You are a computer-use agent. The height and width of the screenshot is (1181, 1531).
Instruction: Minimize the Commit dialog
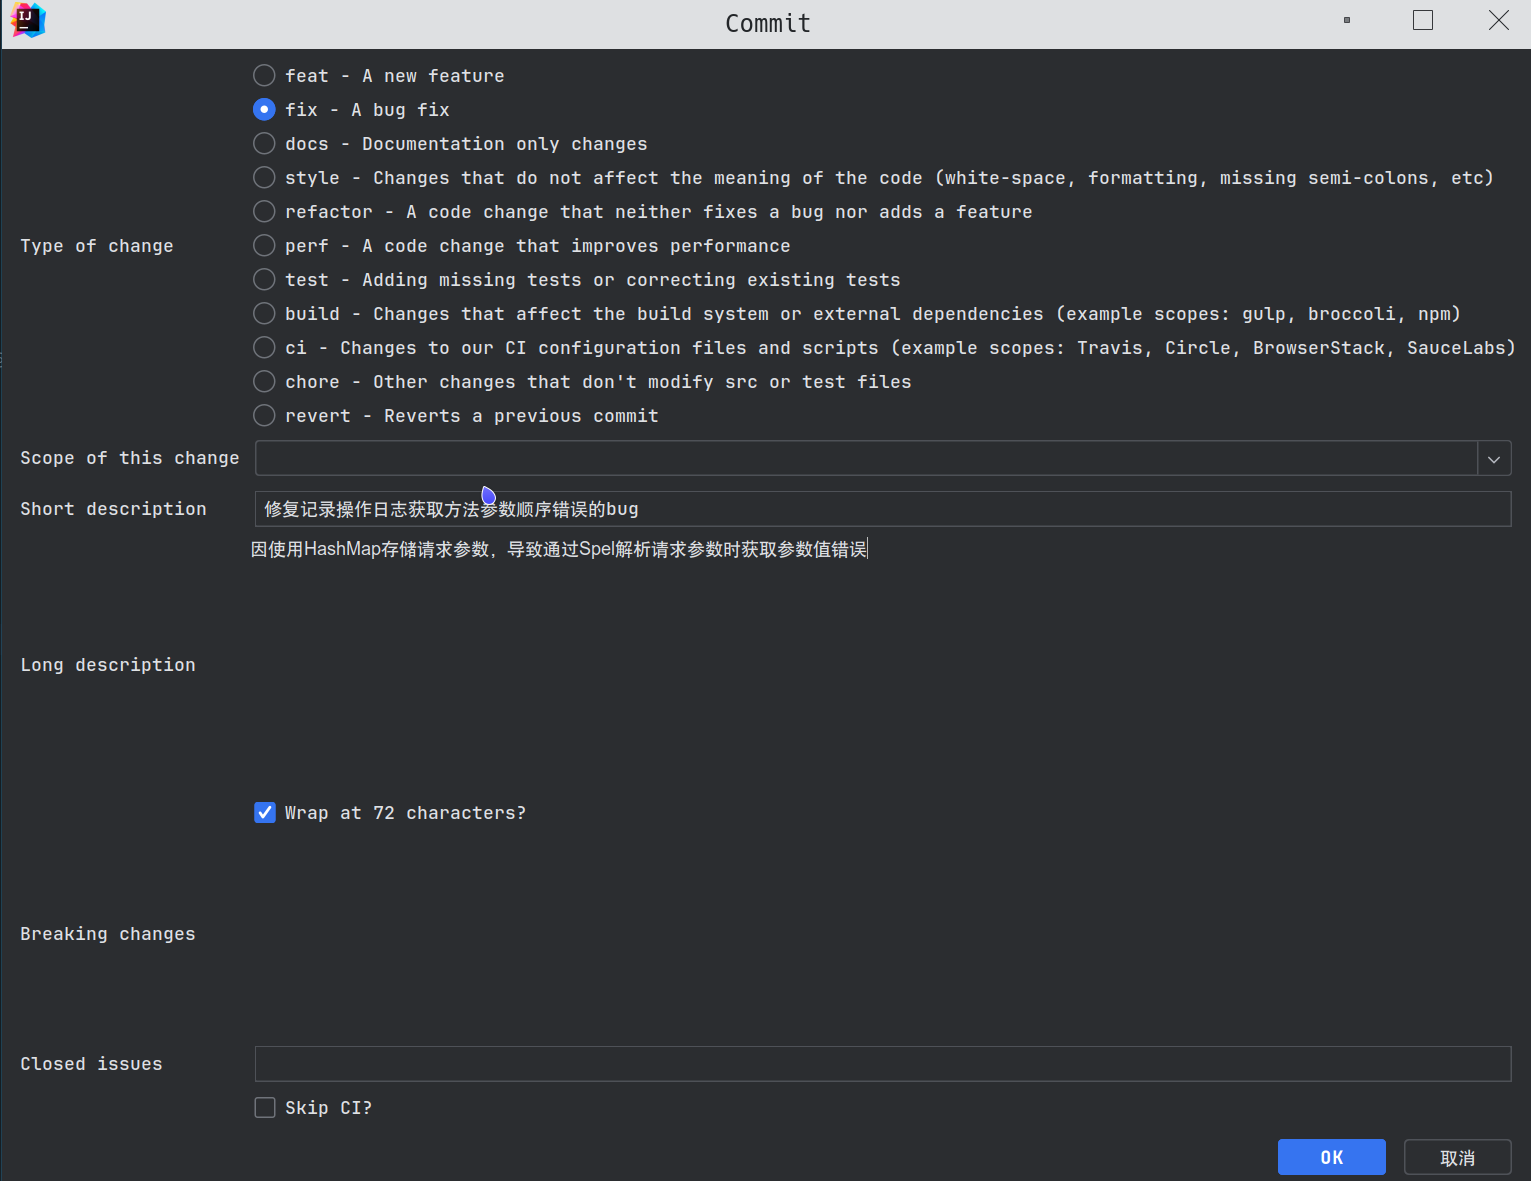click(x=1347, y=20)
